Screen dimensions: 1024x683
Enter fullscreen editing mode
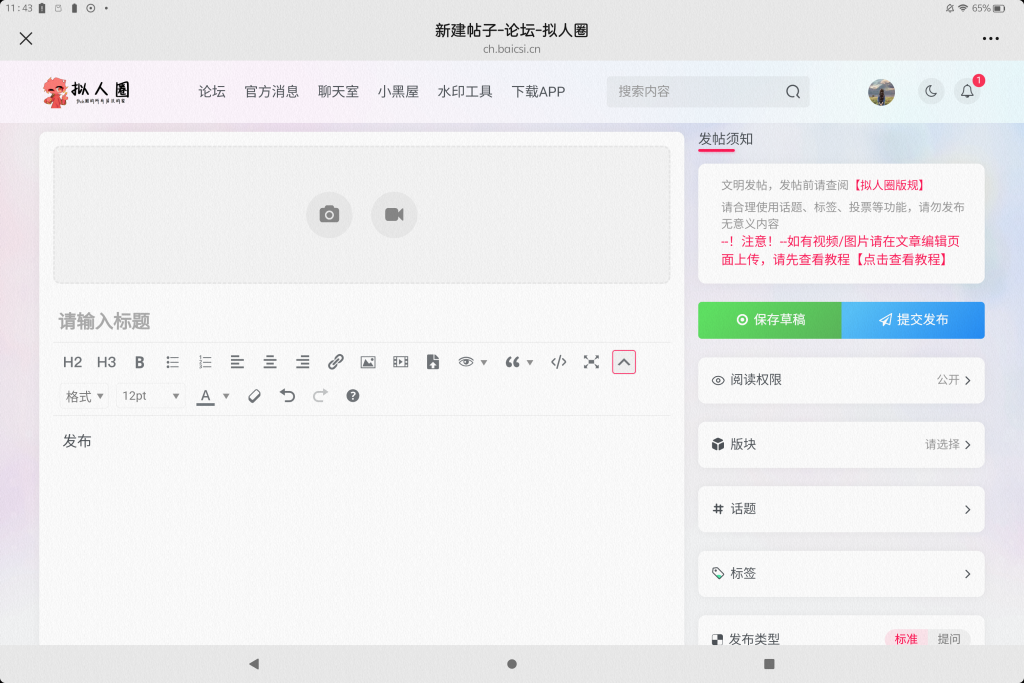tap(591, 362)
